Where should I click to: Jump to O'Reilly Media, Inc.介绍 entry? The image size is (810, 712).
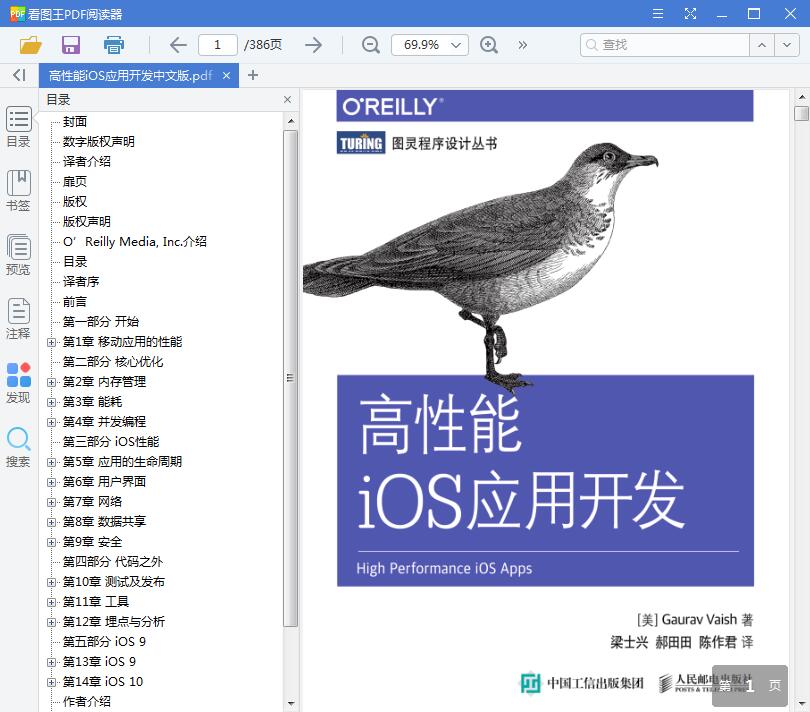point(135,242)
